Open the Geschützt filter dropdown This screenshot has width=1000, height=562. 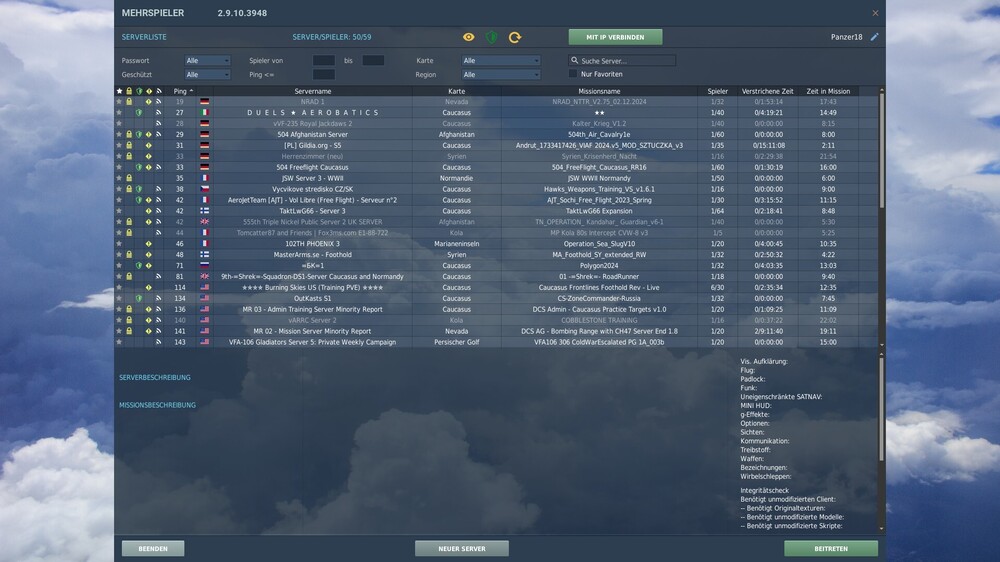207,75
